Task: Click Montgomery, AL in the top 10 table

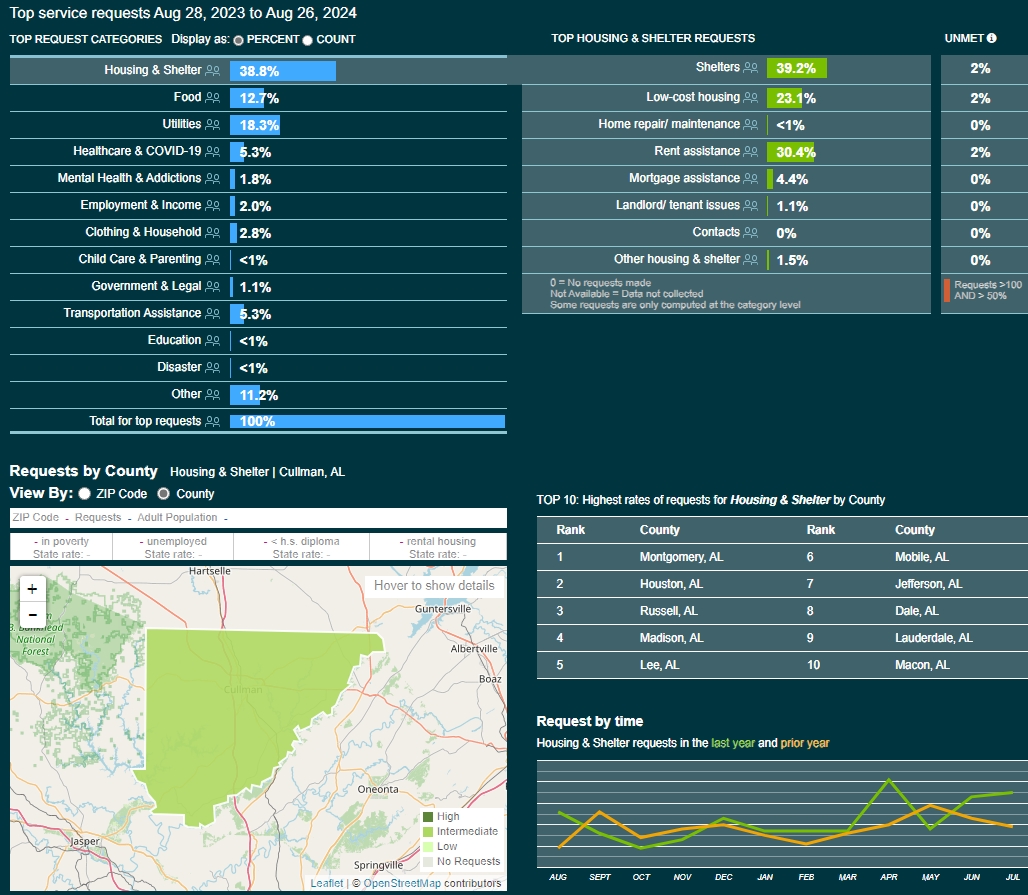Action: pos(674,557)
